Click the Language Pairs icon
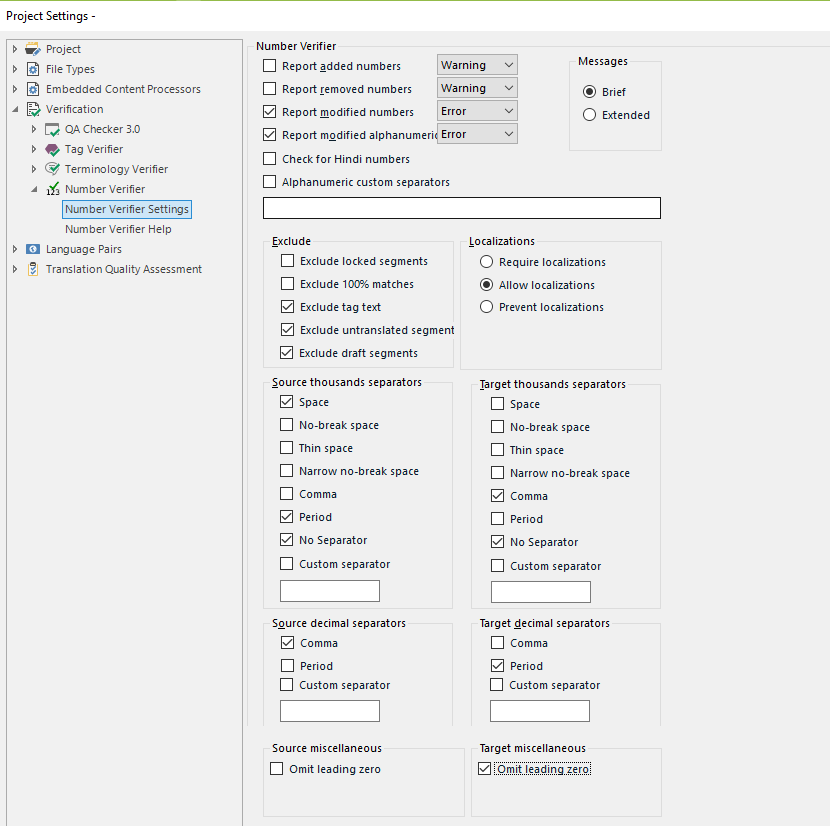 tap(33, 249)
